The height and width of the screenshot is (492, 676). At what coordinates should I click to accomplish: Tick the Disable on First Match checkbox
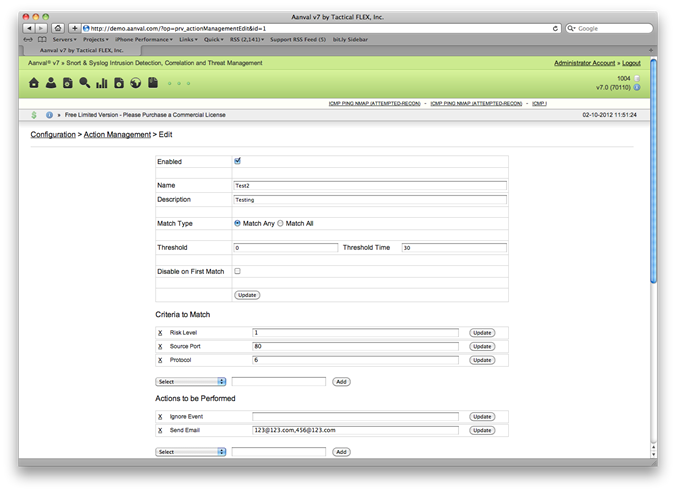(237, 271)
